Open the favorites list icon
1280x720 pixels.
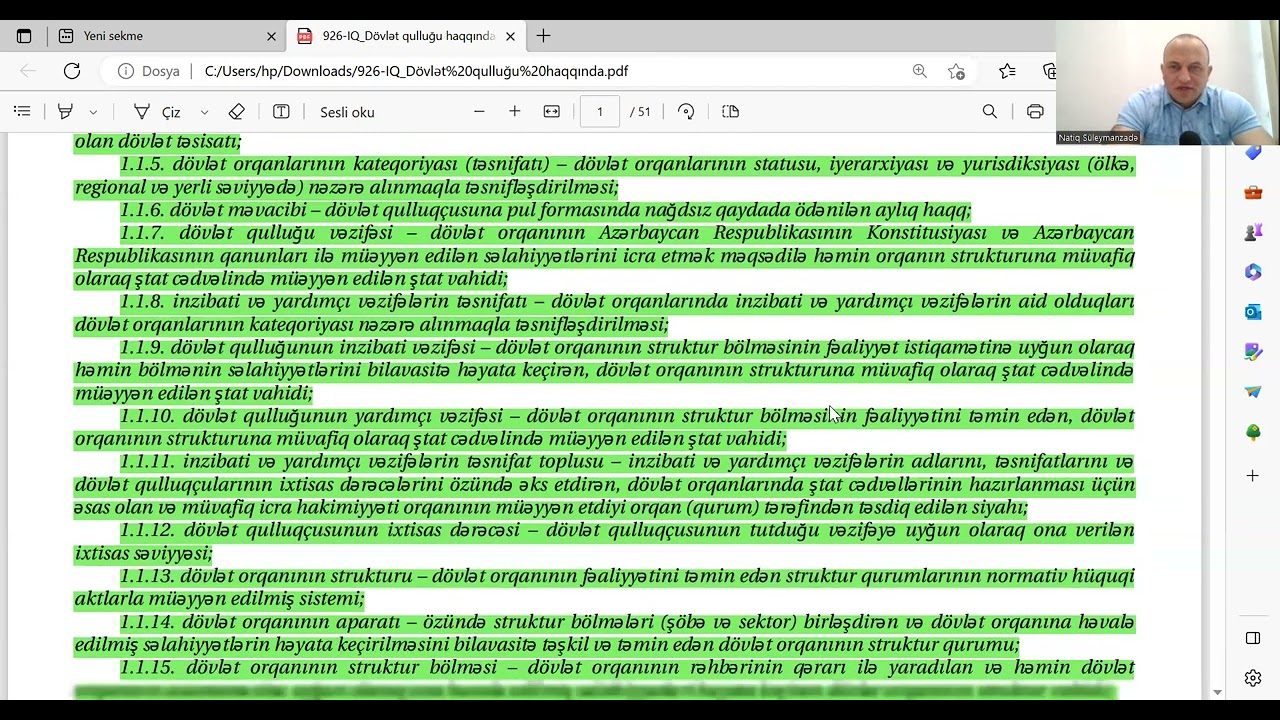click(x=1007, y=71)
